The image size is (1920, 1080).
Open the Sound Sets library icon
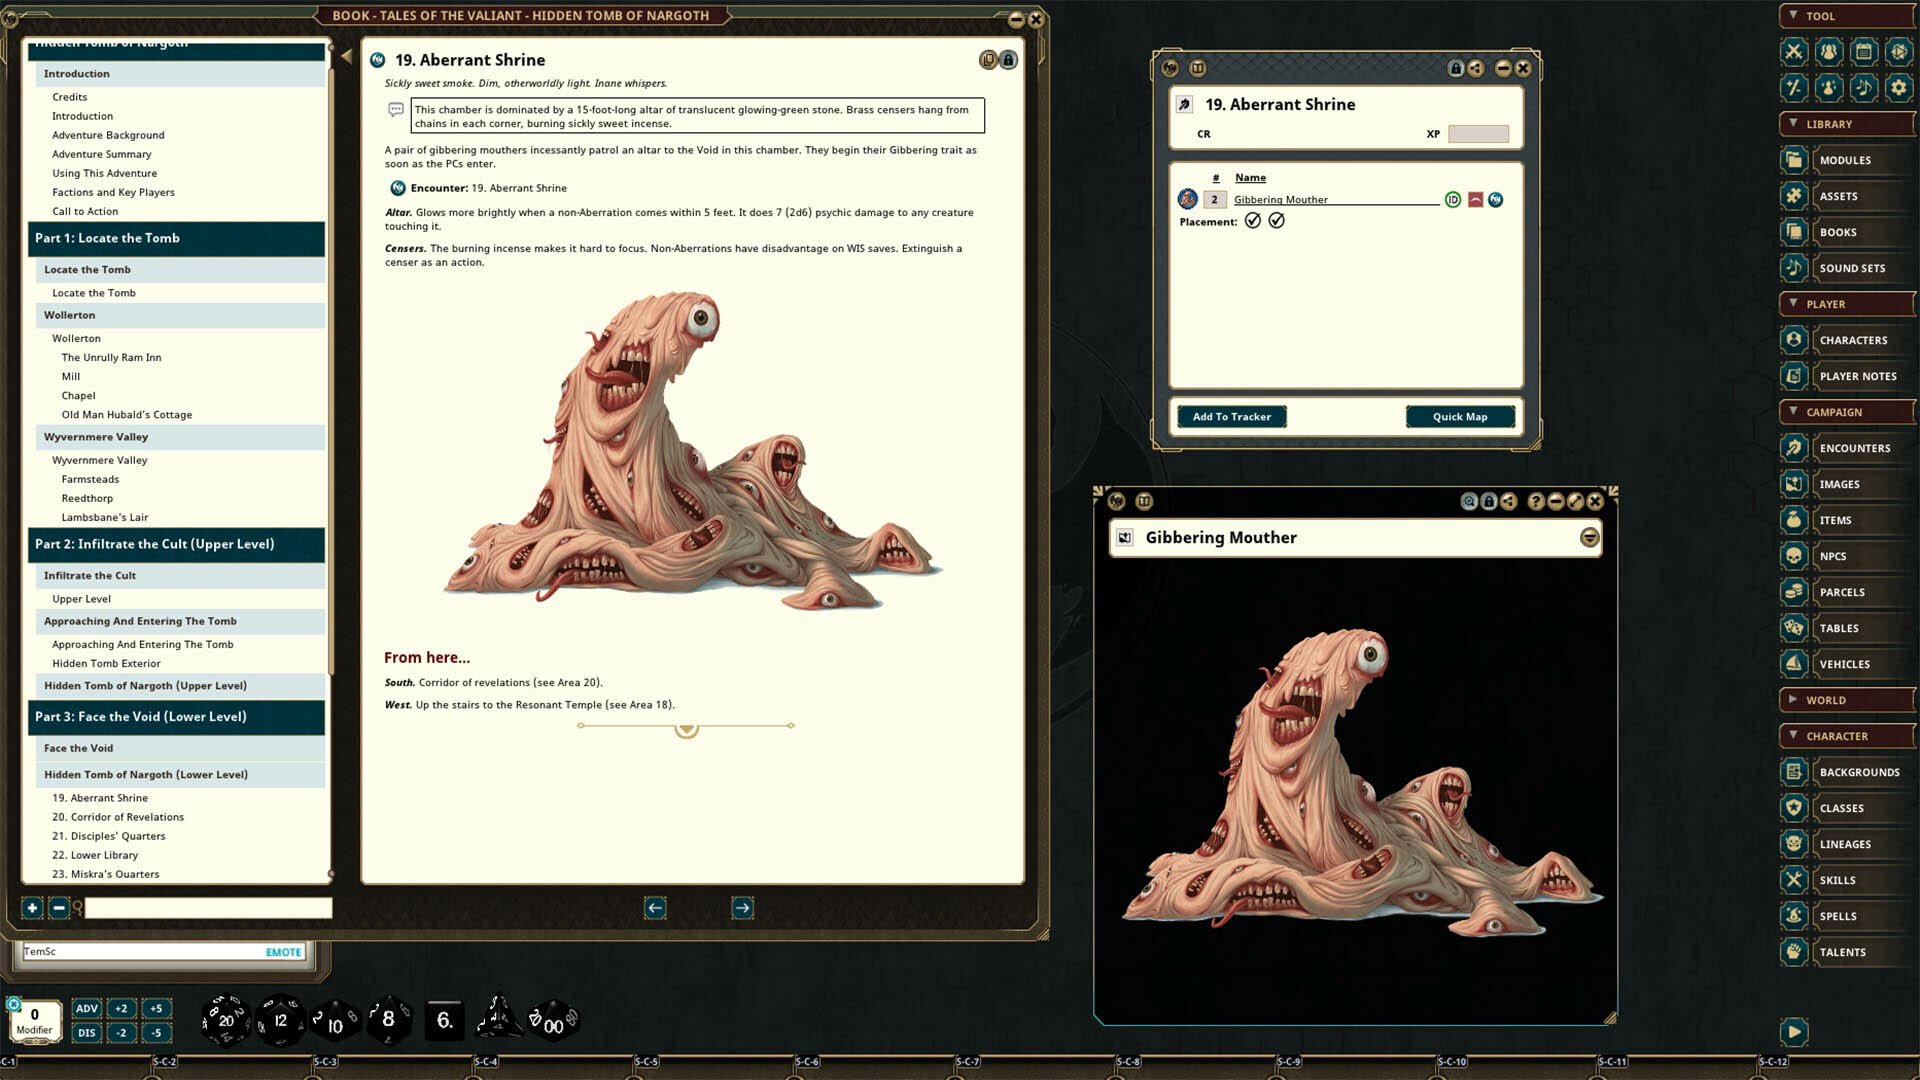click(x=1793, y=268)
